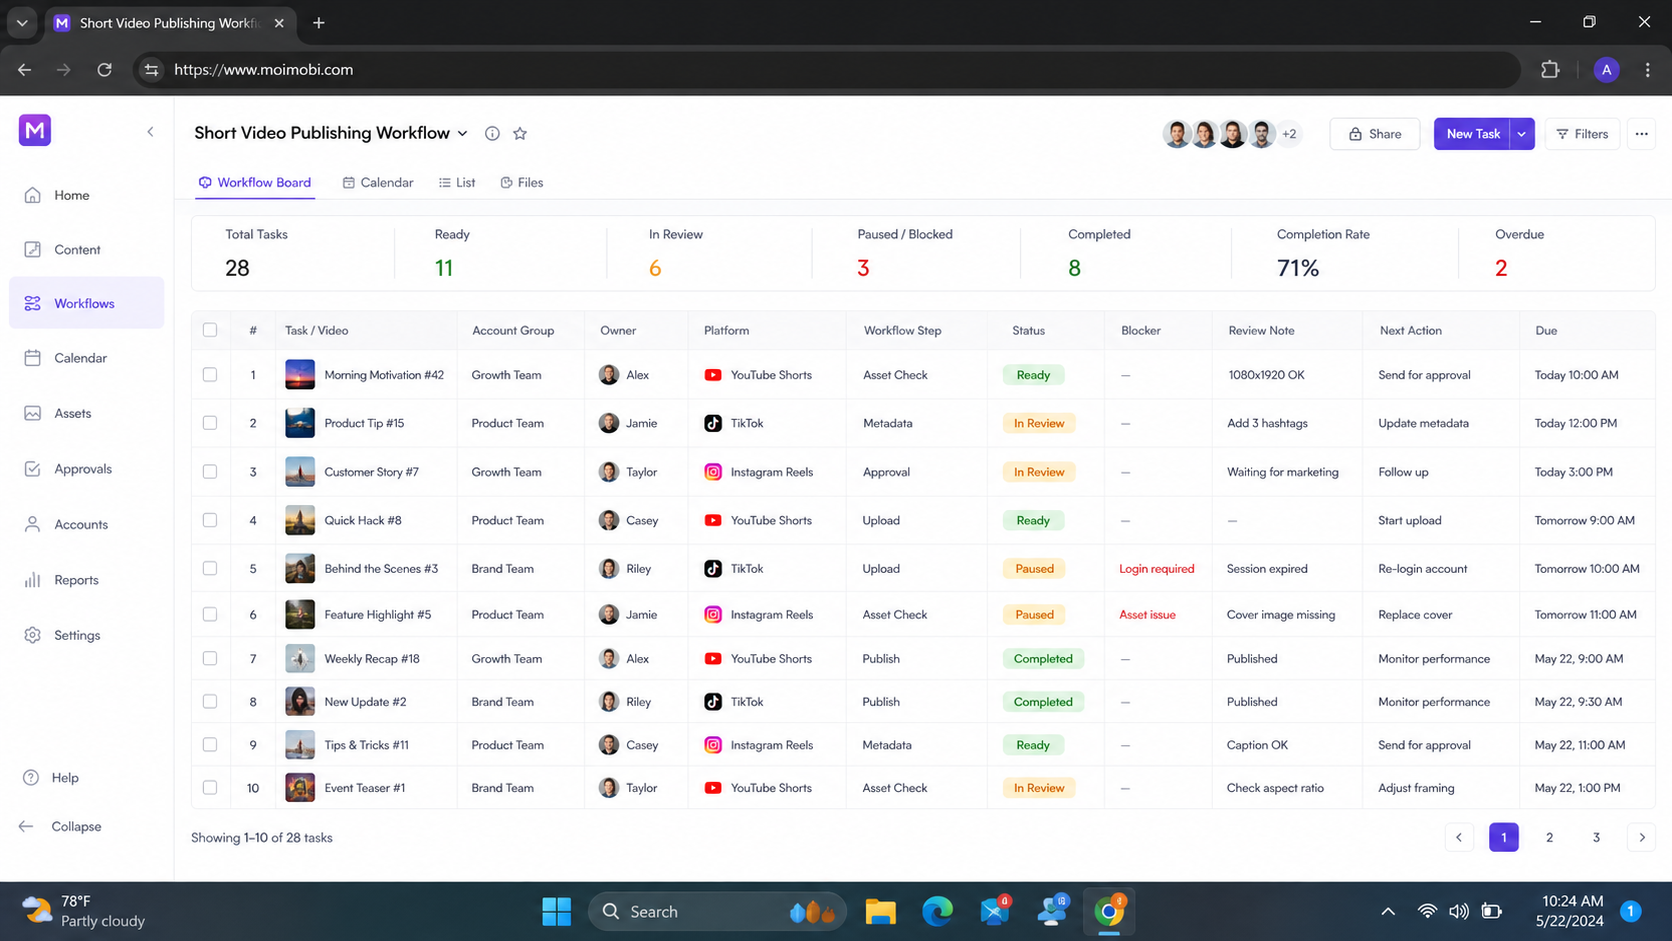
Task: Click Riley's avatar in Behind the Scenes row
Action: (x=609, y=568)
